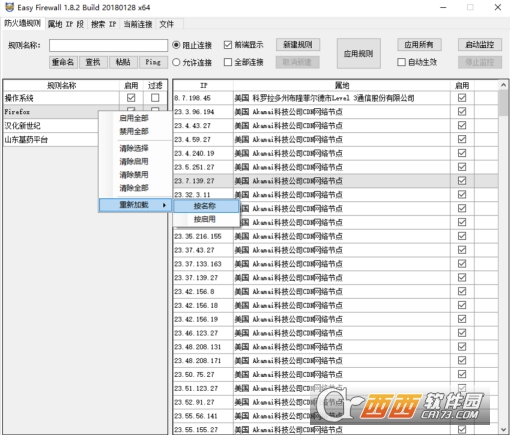Select the IP cell 23.4.59.27

(x=203, y=140)
